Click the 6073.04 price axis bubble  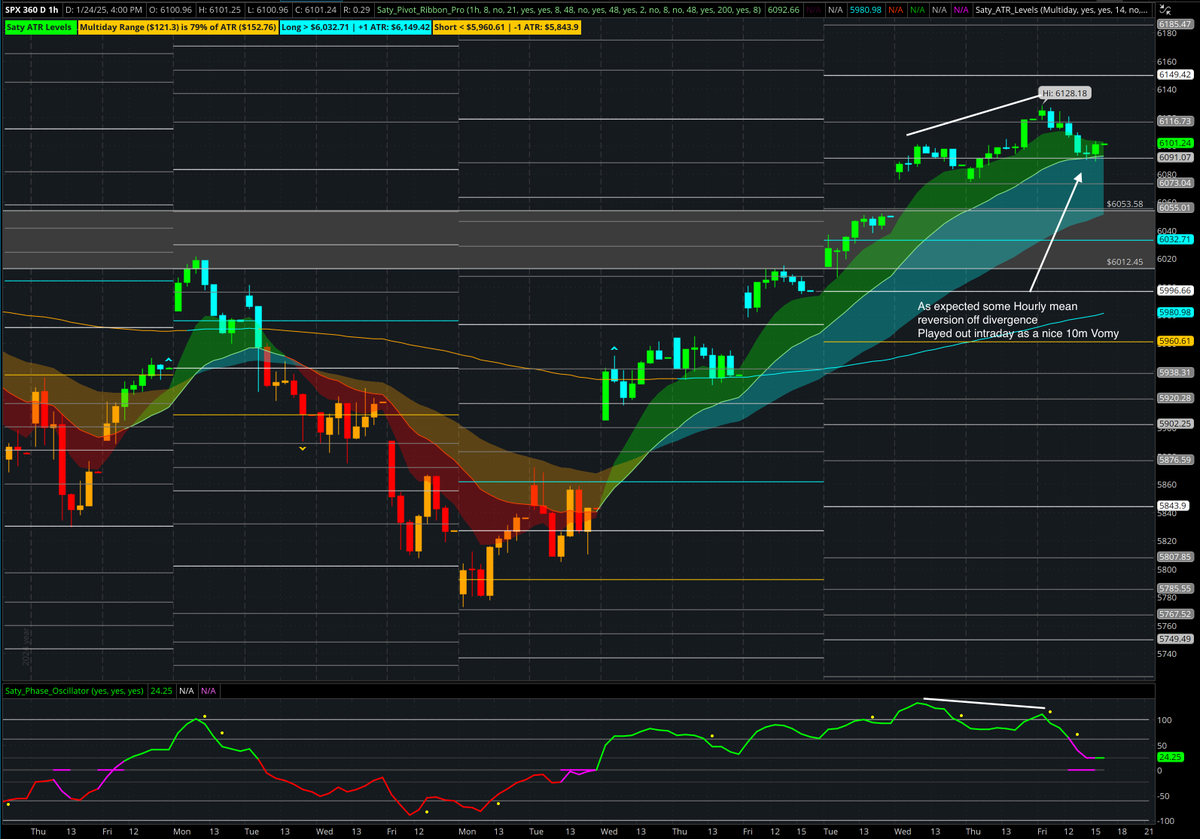point(1174,183)
